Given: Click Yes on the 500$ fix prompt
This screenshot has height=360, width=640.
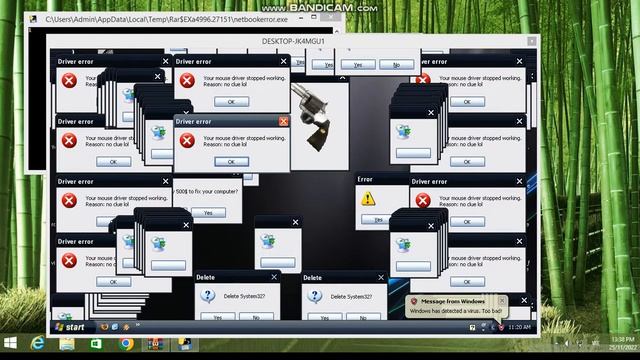Looking at the screenshot, I should point(208,213).
